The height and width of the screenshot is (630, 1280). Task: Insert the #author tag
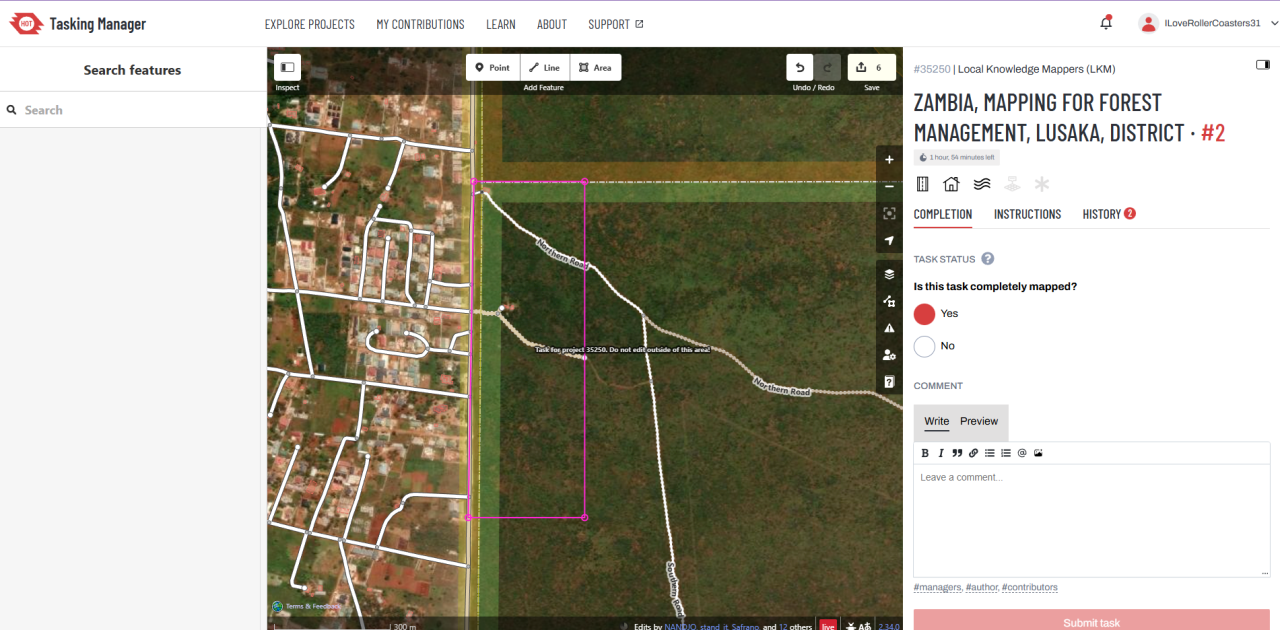[x=982, y=587]
